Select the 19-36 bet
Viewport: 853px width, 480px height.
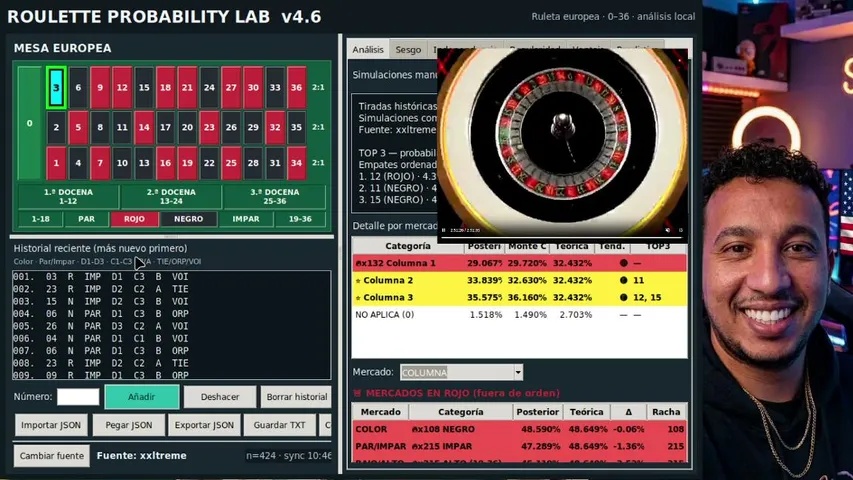(x=300, y=219)
